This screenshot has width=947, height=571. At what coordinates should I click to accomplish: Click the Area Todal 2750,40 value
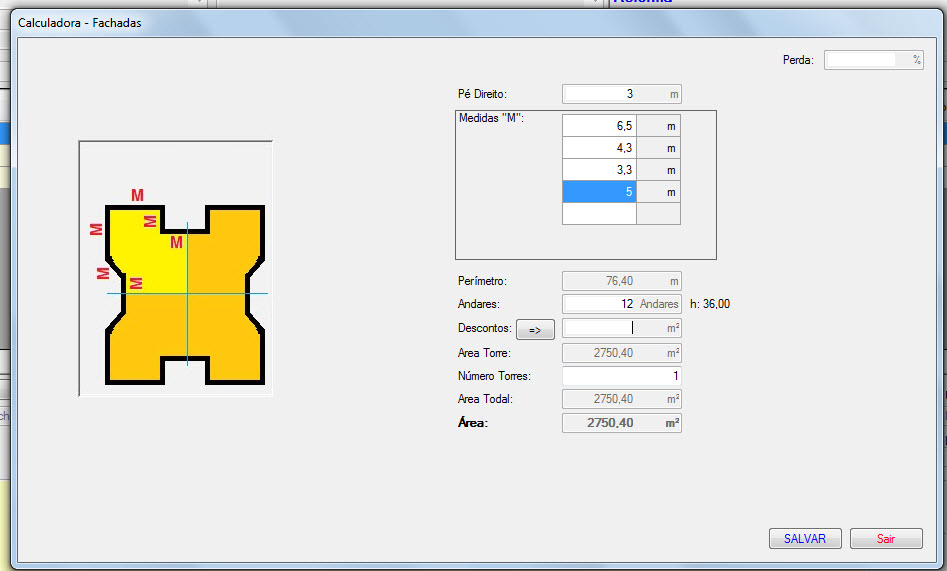pos(621,399)
